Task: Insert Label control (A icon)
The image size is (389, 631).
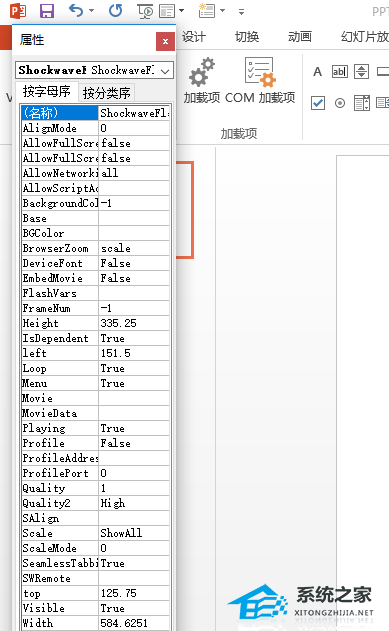Action: (x=317, y=72)
